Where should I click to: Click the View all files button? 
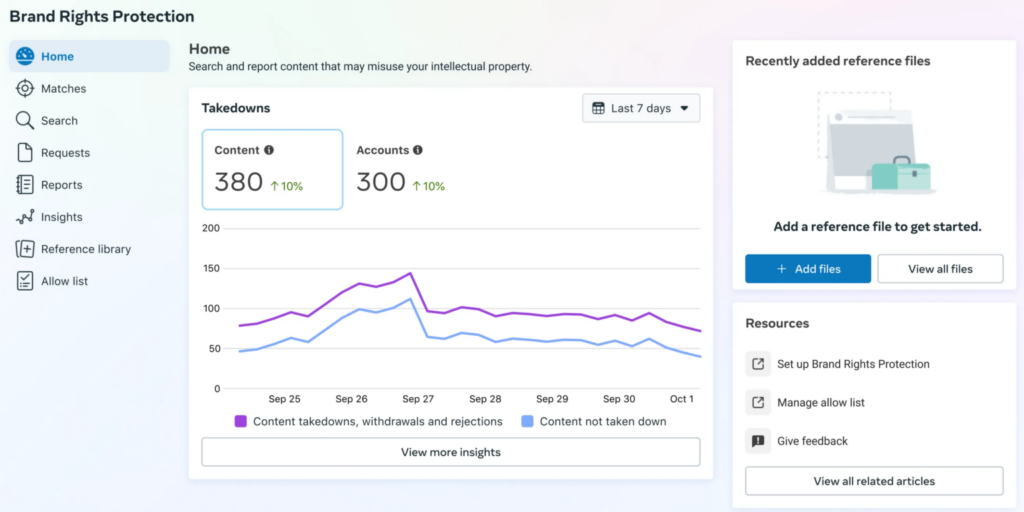pyautogui.click(x=939, y=269)
